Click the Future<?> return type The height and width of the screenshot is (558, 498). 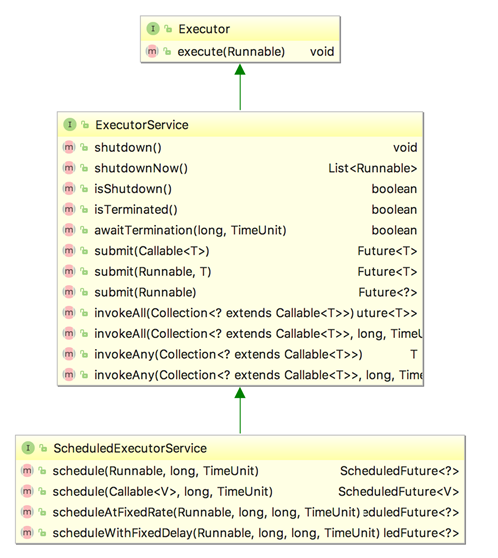[388, 292]
